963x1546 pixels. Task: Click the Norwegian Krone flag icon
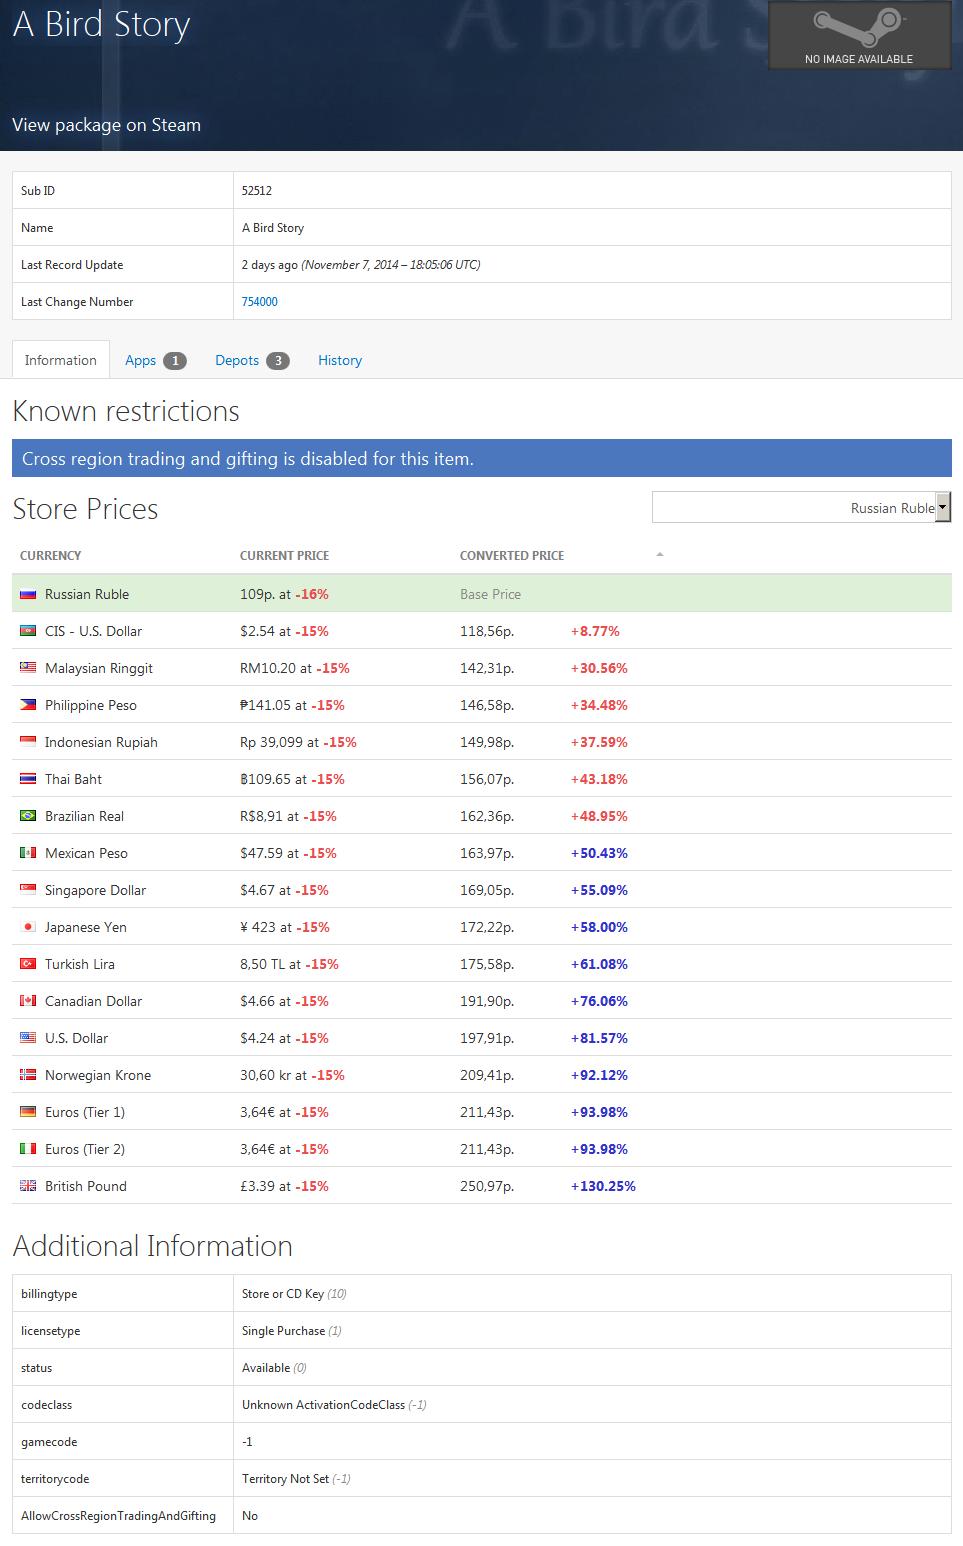28,1075
